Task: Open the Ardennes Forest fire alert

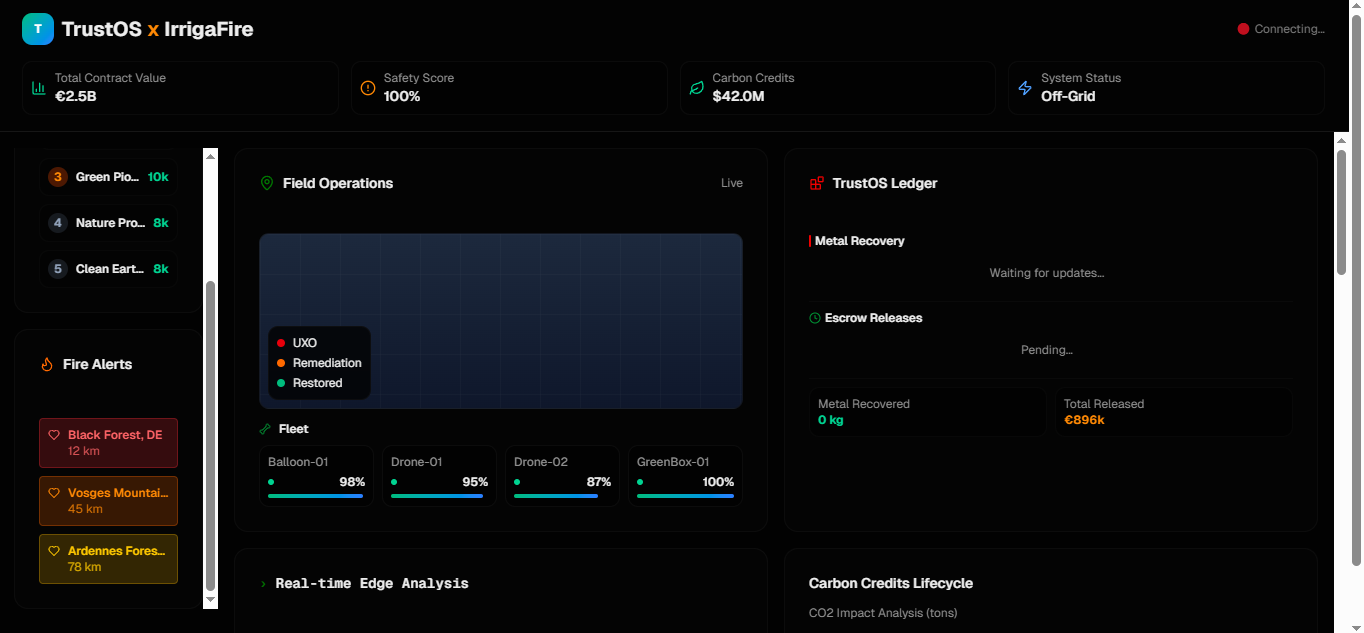Action: [108, 559]
